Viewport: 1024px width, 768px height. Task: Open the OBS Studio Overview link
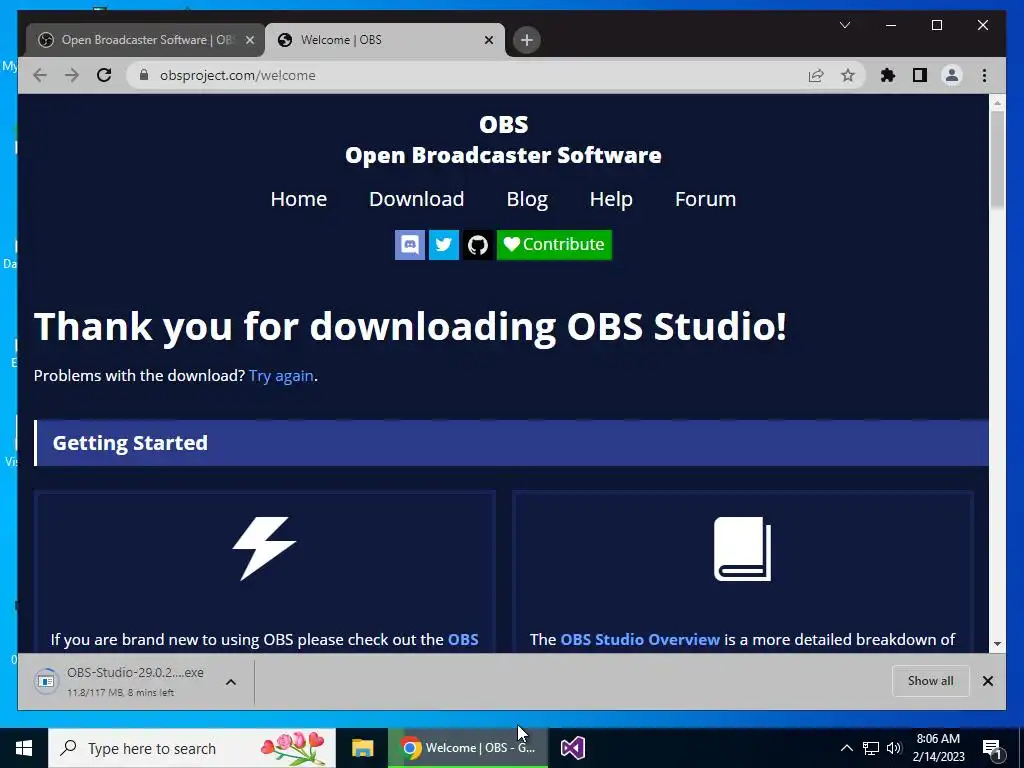click(640, 639)
